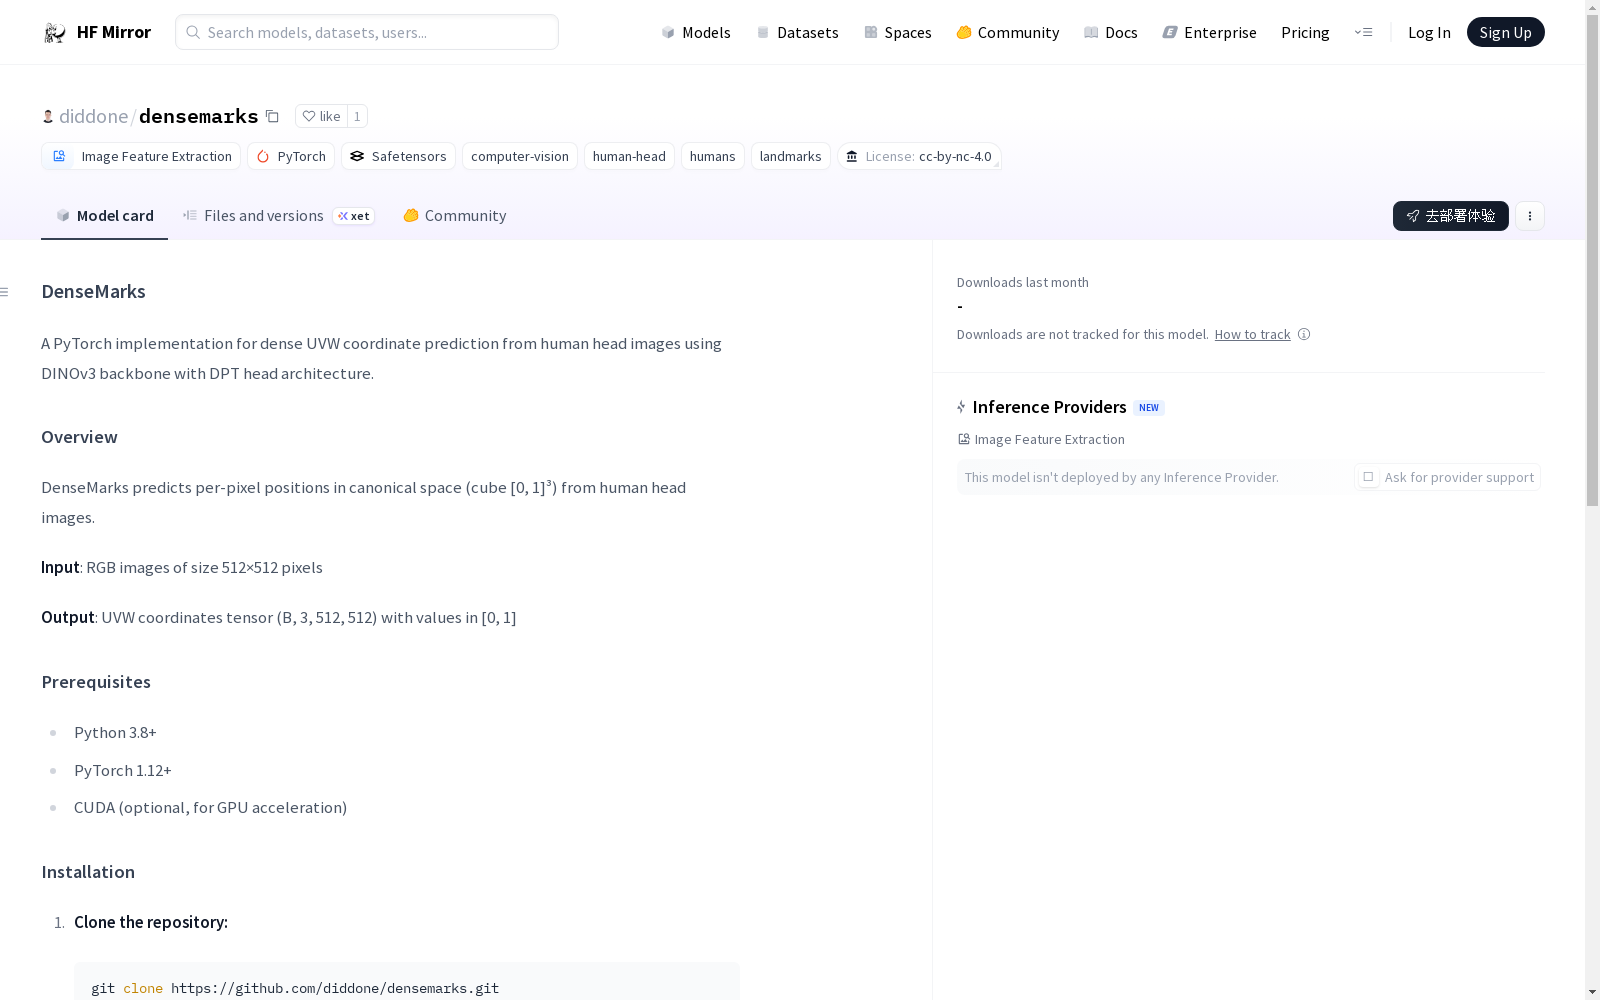Focus the search models input field
Viewport: 1600px width, 1000px height.
pos(367,32)
